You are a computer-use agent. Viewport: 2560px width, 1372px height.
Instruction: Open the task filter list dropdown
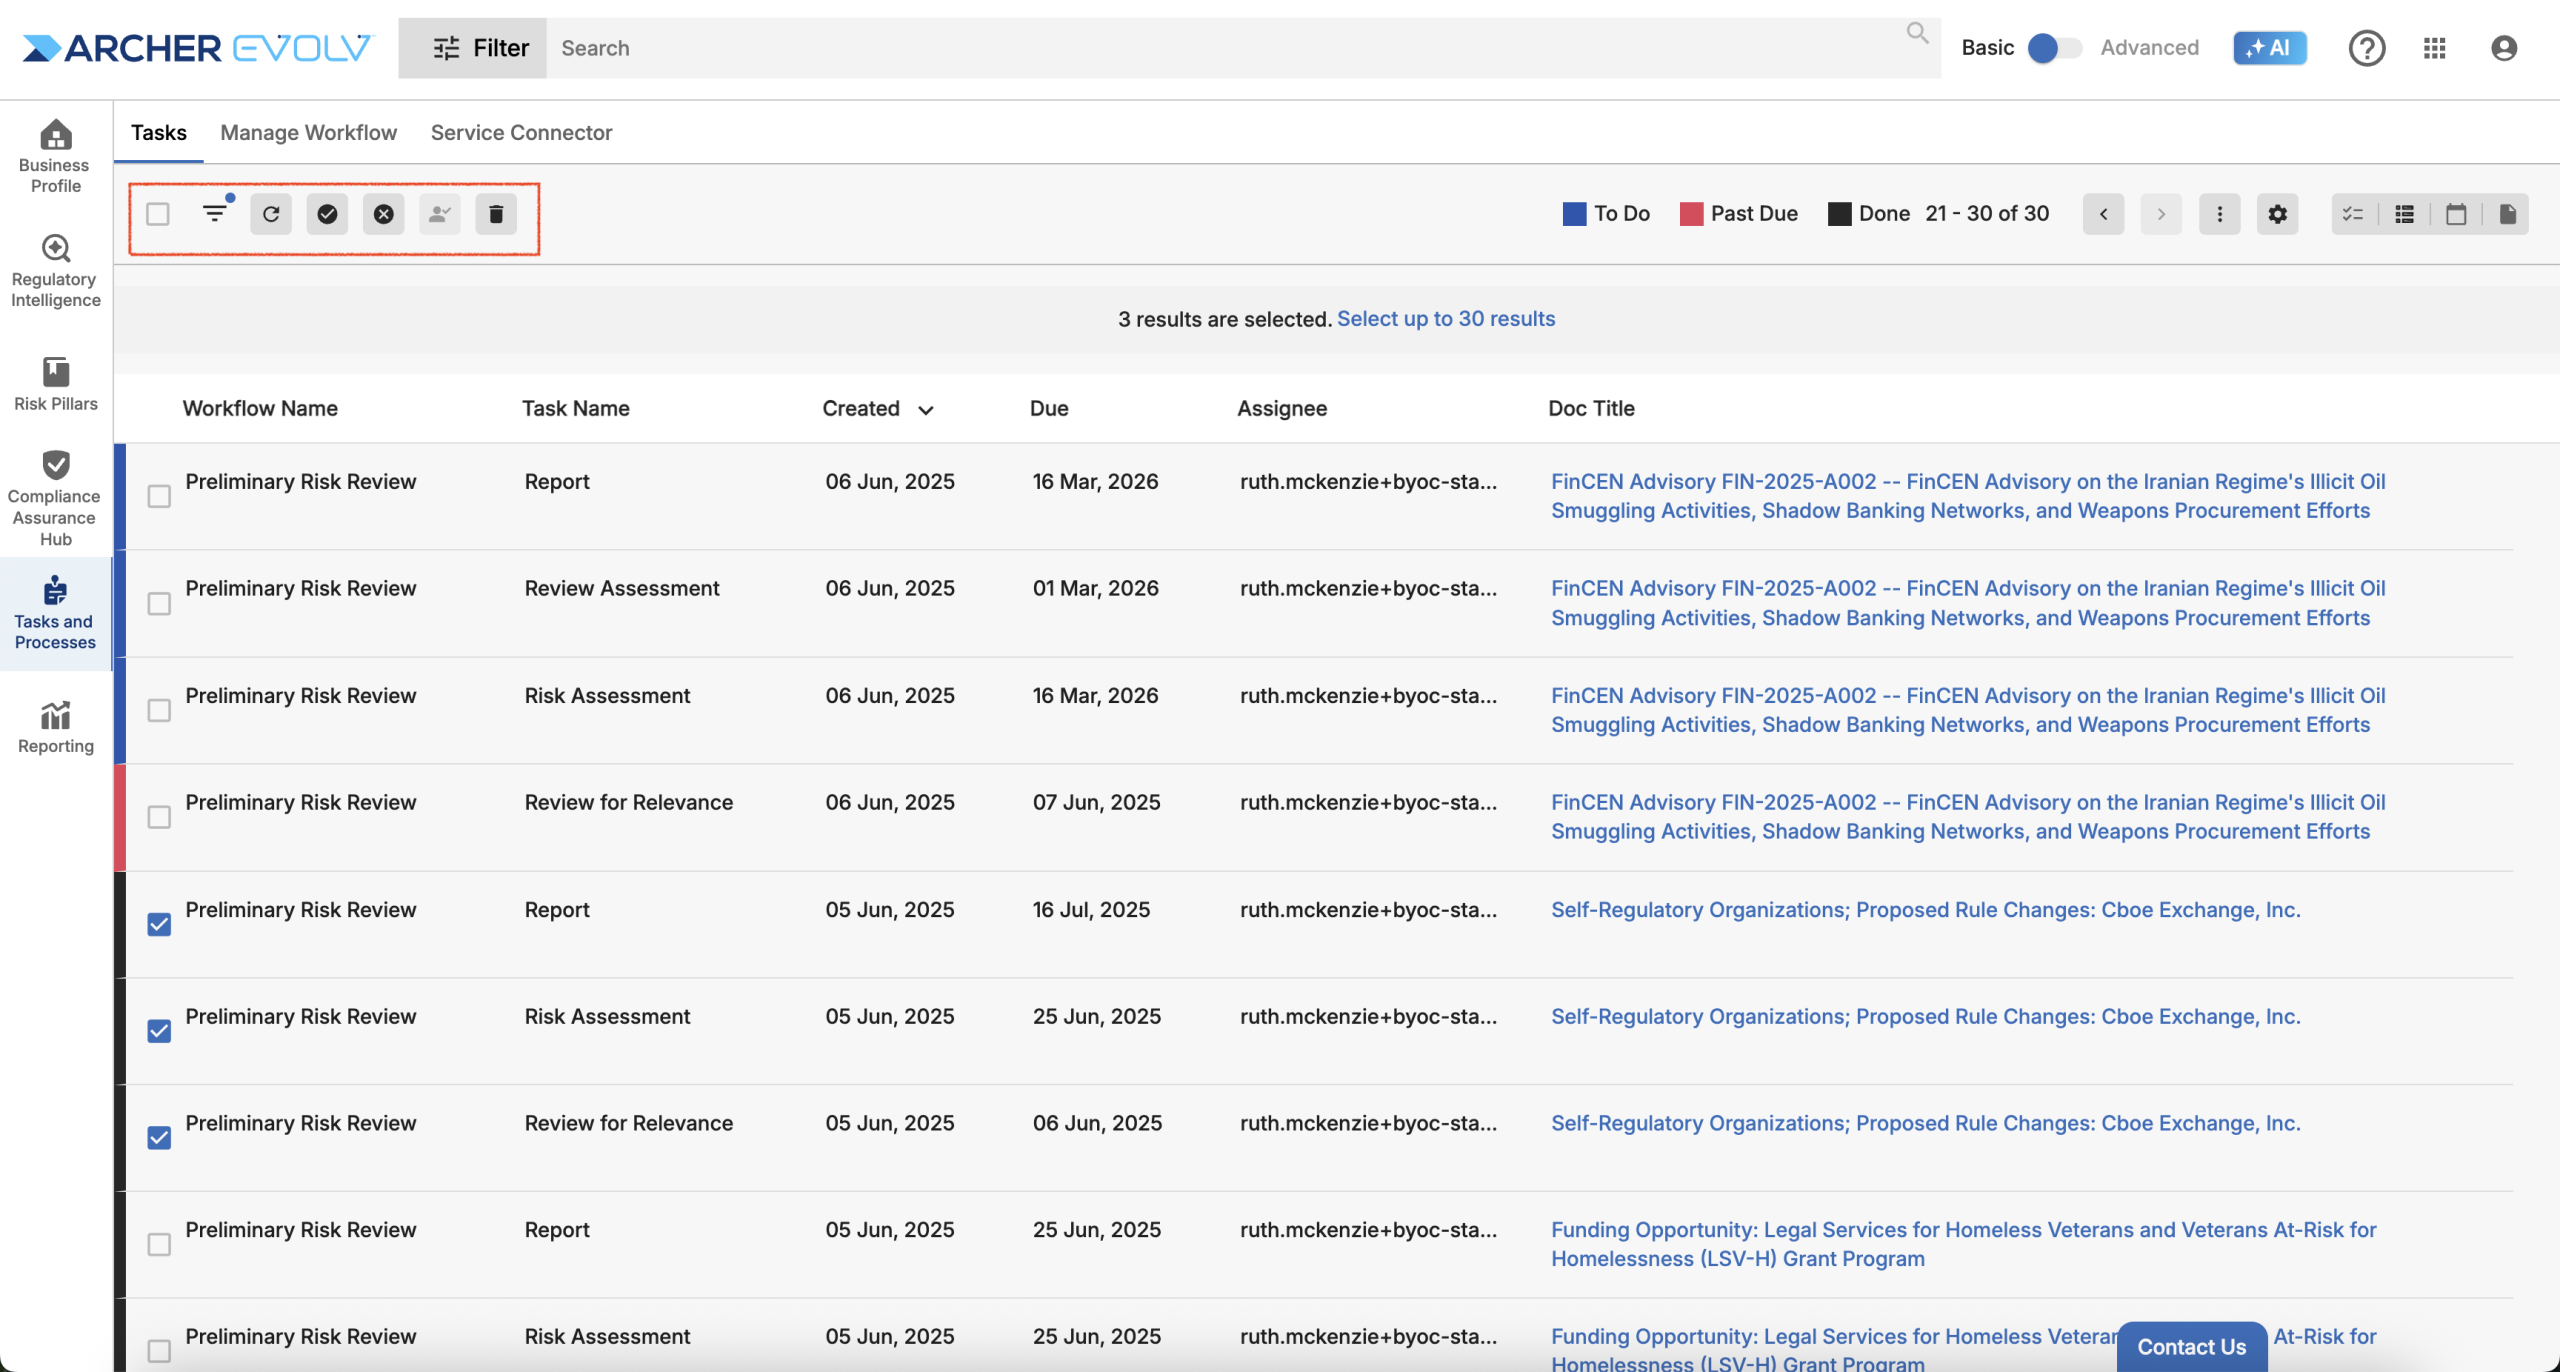215,214
